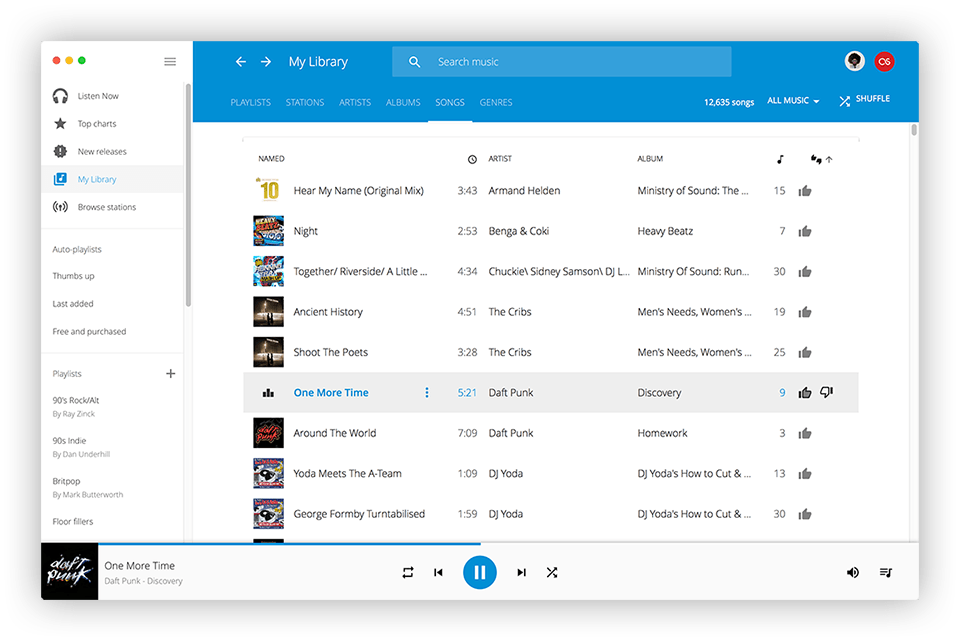Switch to the ARTISTS tab
Image resolution: width=960 pixels, height=641 pixels.
[355, 102]
